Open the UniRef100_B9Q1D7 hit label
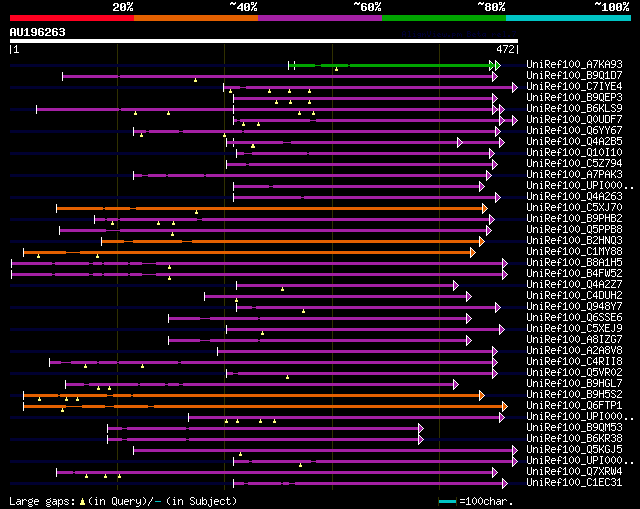 click(x=574, y=75)
